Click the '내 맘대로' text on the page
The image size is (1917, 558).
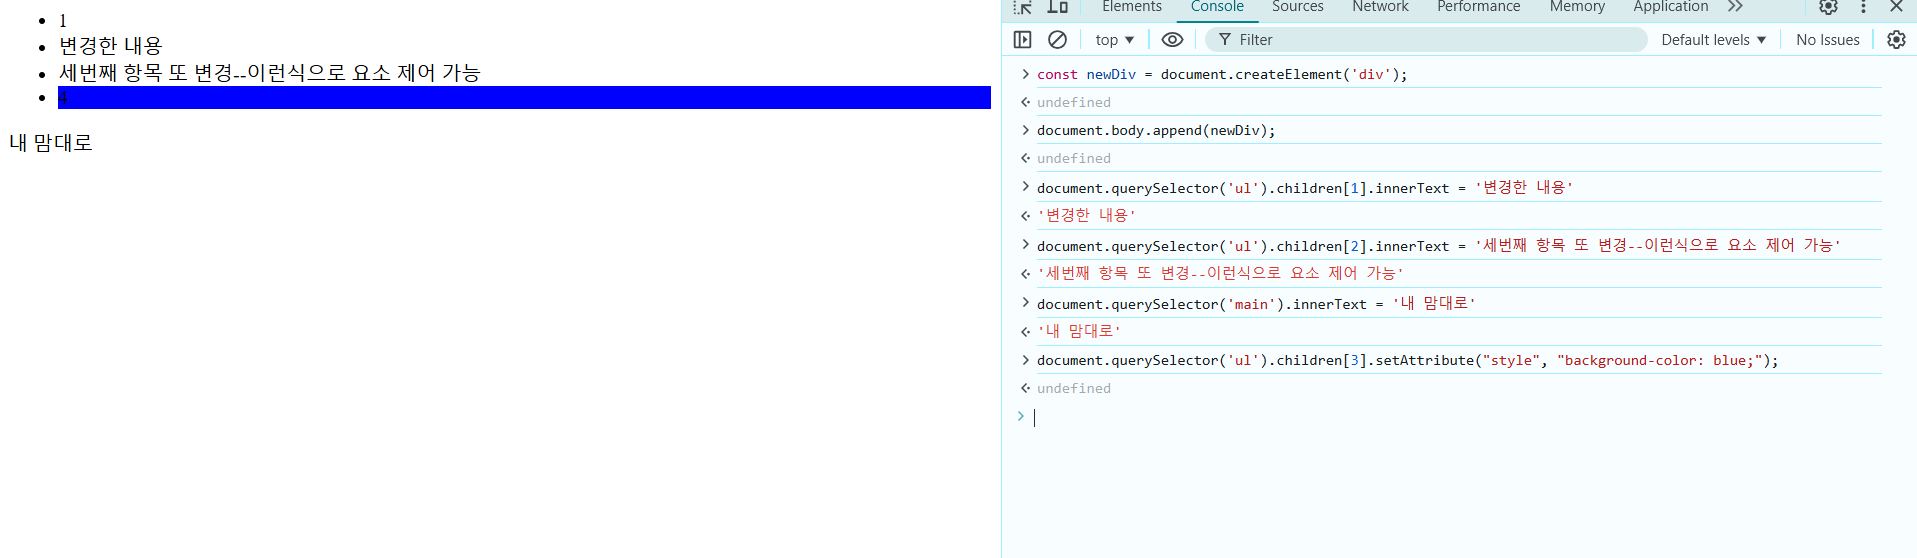point(51,143)
